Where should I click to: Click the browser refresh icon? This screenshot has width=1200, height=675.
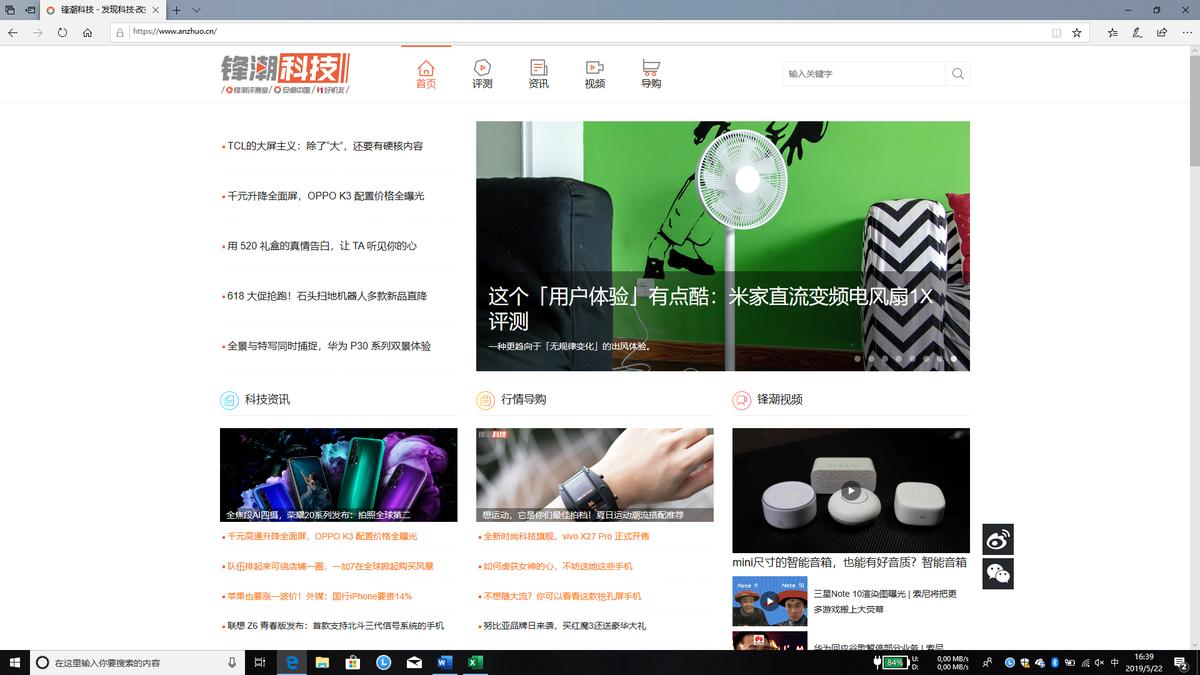click(x=62, y=32)
